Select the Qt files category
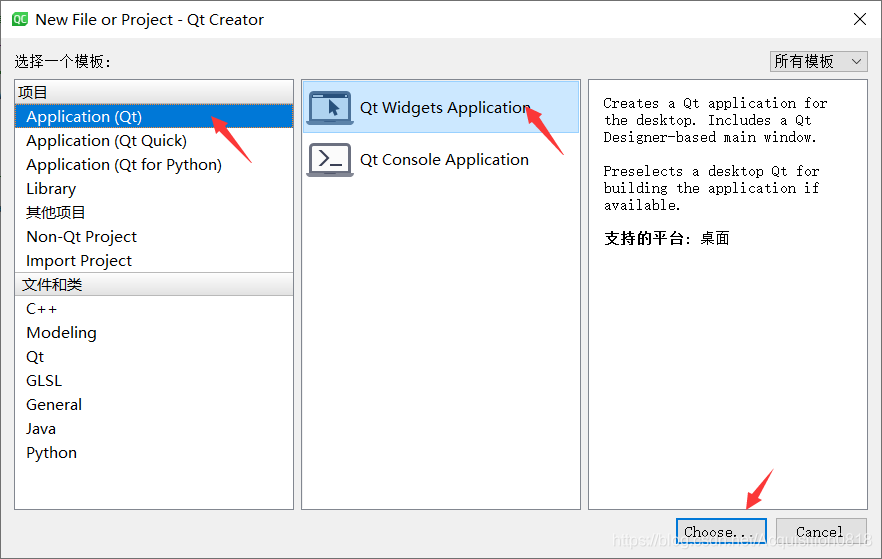Screen dimensions: 882x559 (x=154, y=357)
